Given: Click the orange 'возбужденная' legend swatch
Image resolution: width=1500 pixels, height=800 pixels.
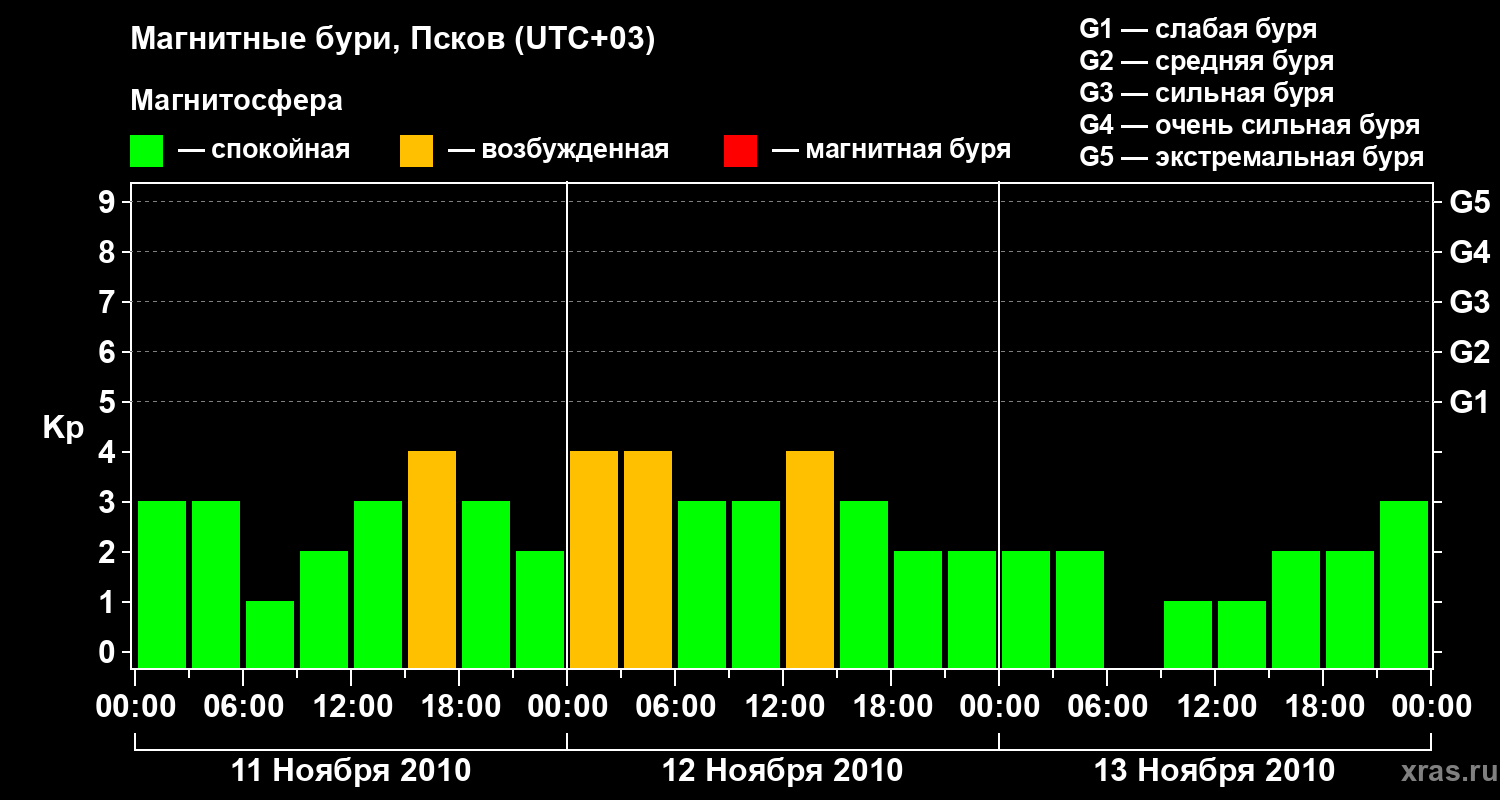Looking at the screenshot, I should click(x=416, y=151).
